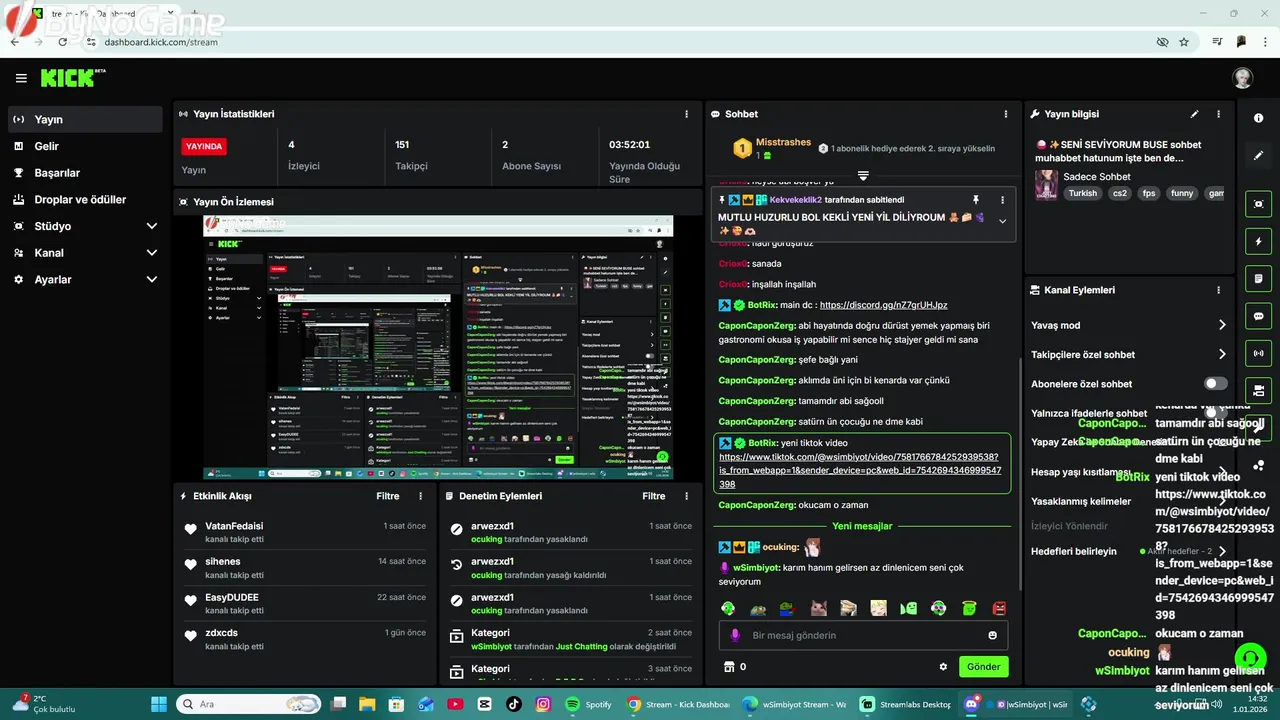This screenshot has width=1280, height=720.
Task: Open the tiktok video link in chat
Action: click(860, 470)
